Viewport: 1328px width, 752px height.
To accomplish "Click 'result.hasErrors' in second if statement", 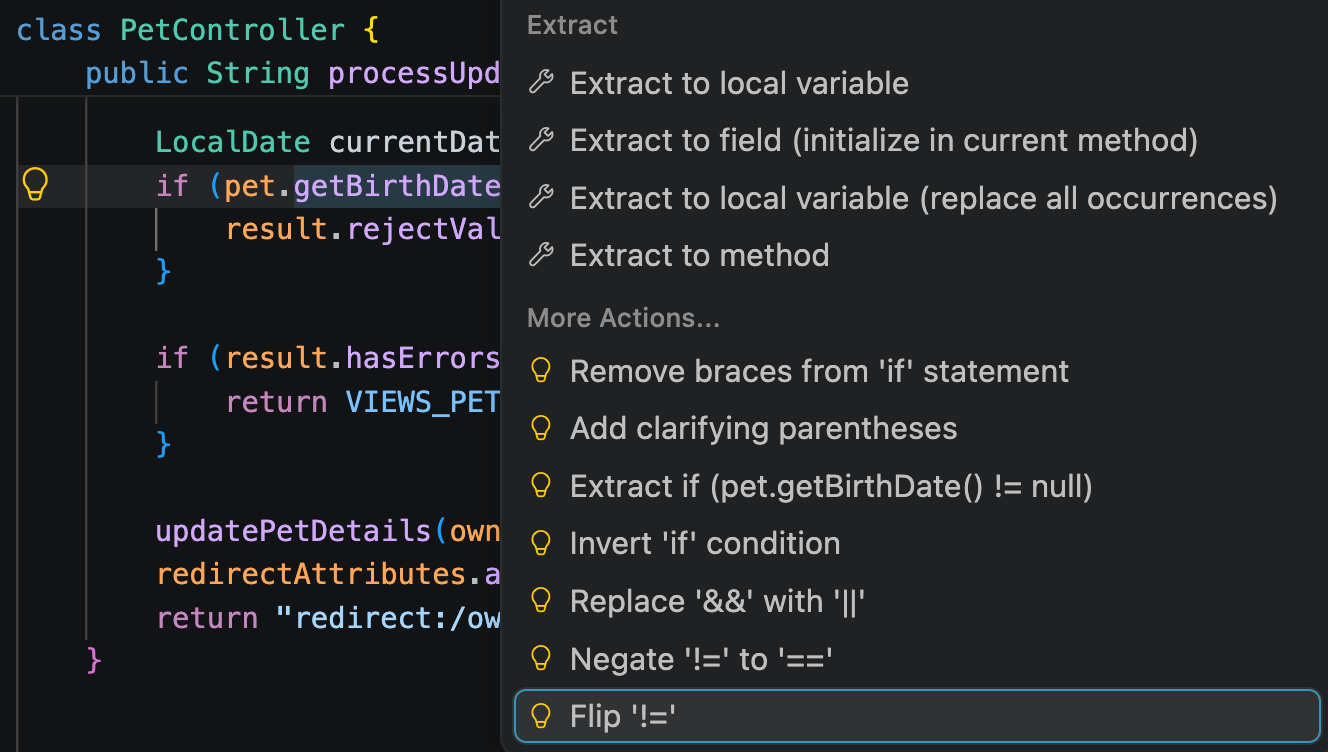I will point(362,358).
